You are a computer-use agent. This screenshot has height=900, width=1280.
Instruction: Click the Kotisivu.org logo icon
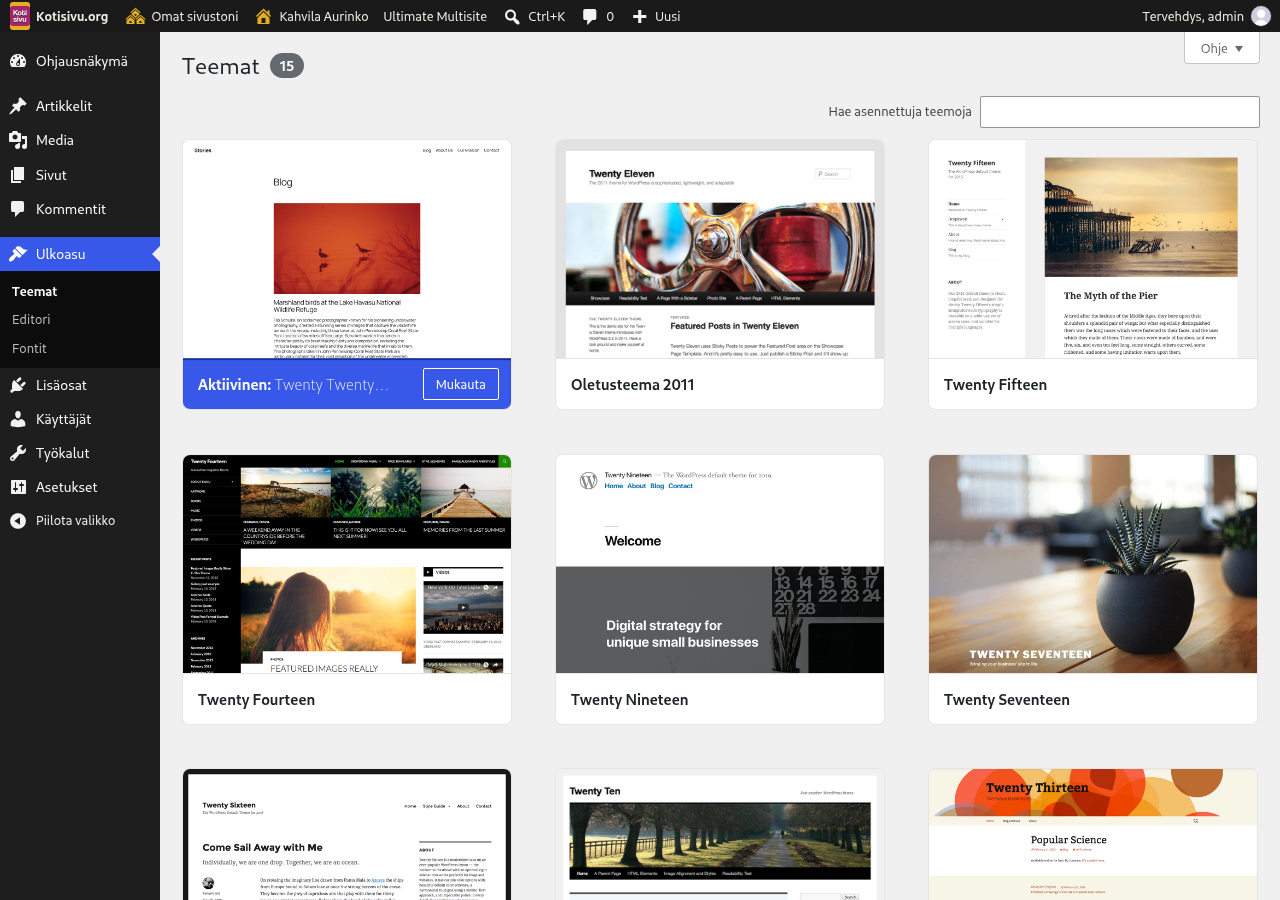coord(20,16)
